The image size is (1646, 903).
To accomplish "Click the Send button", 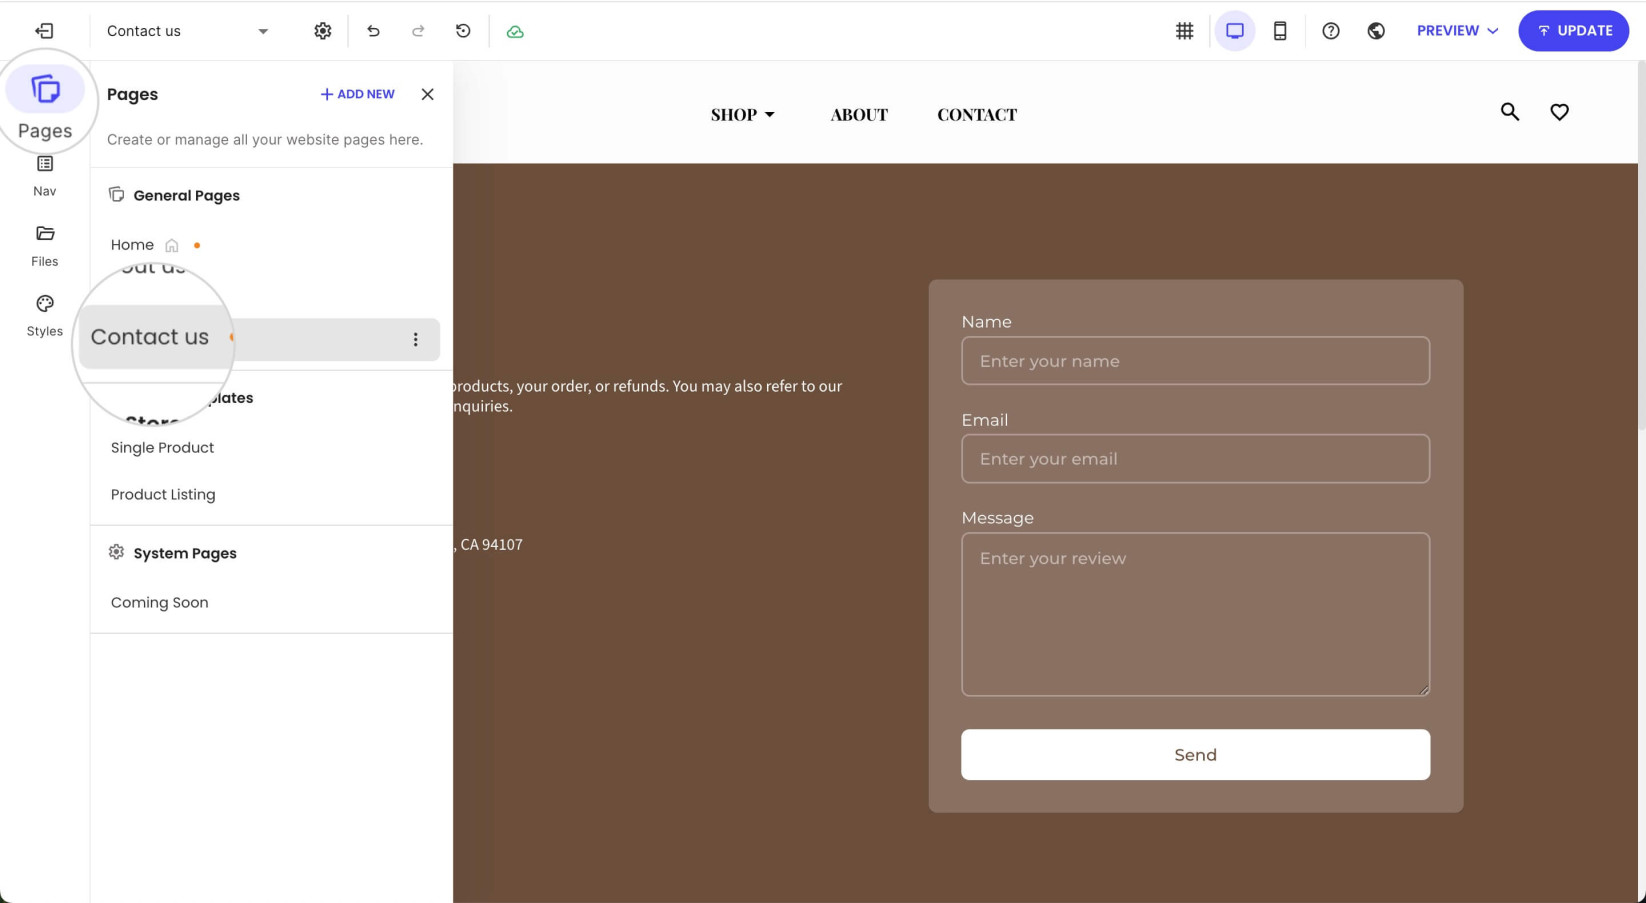I will click(x=1195, y=755).
